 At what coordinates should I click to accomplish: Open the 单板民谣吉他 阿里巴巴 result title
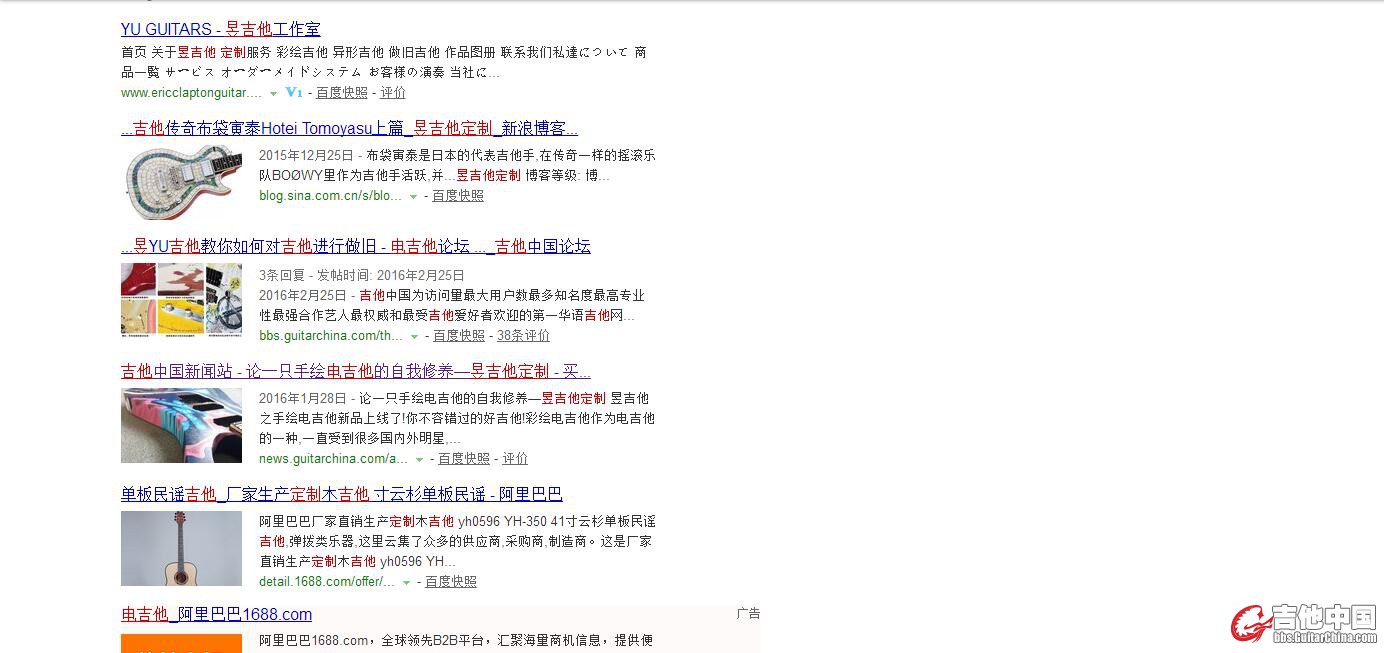click(x=342, y=494)
